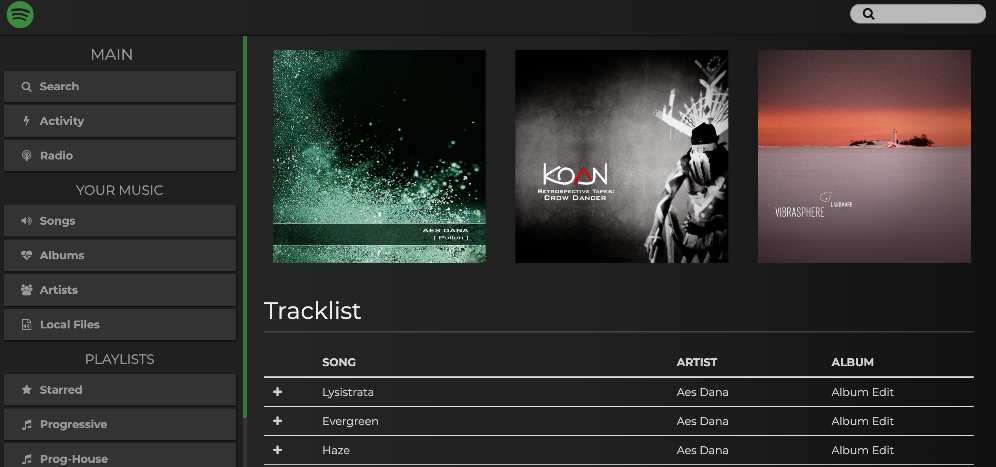Click the file icon beside Local Files

click(26, 324)
